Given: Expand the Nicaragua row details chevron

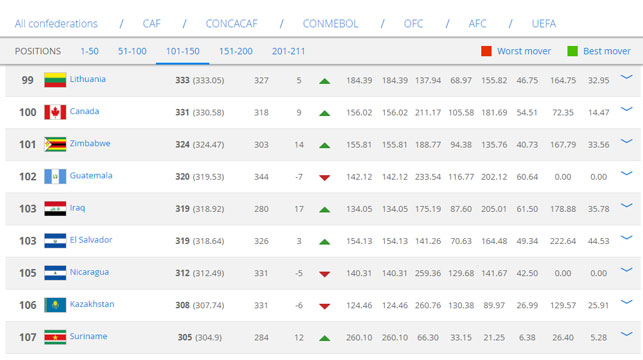Looking at the screenshot, I should (626, 269).
